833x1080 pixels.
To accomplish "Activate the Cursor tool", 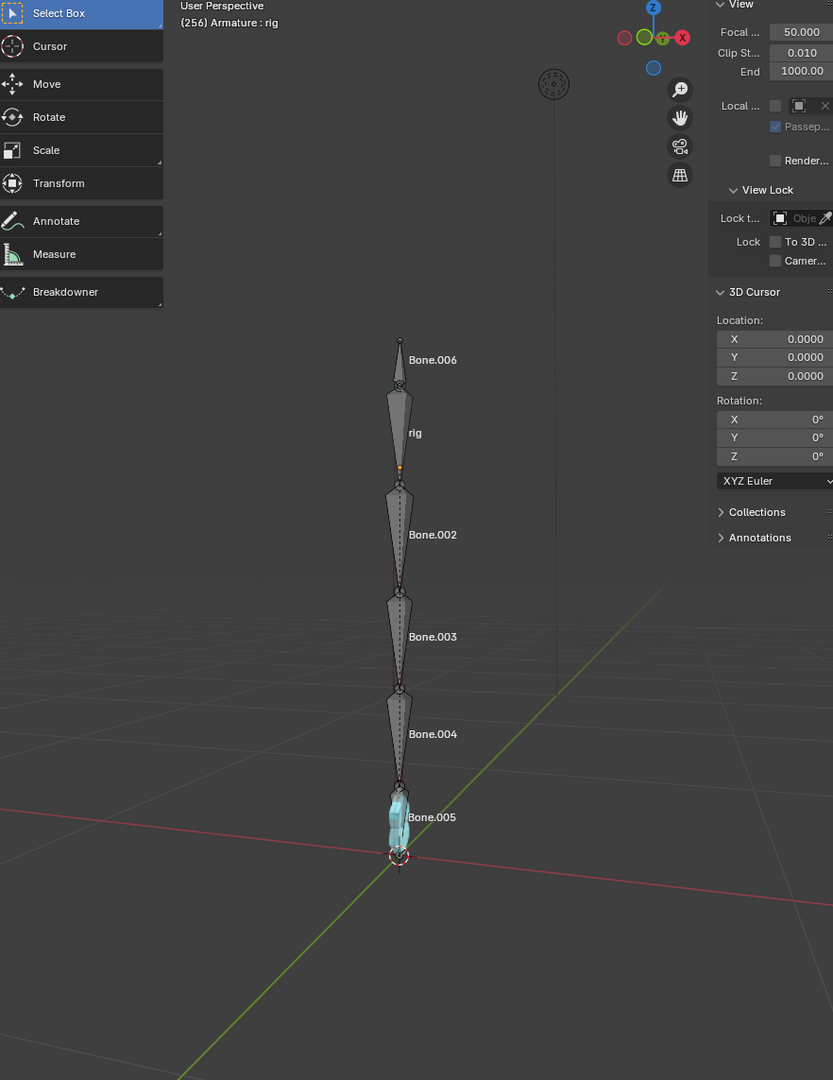I will [81, 46].
